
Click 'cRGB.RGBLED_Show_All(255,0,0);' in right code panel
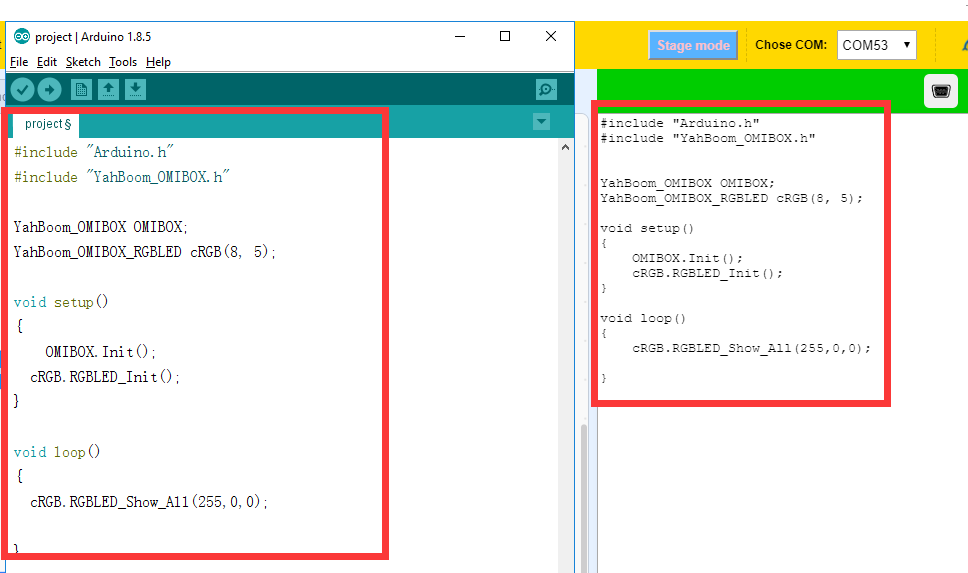751,348
